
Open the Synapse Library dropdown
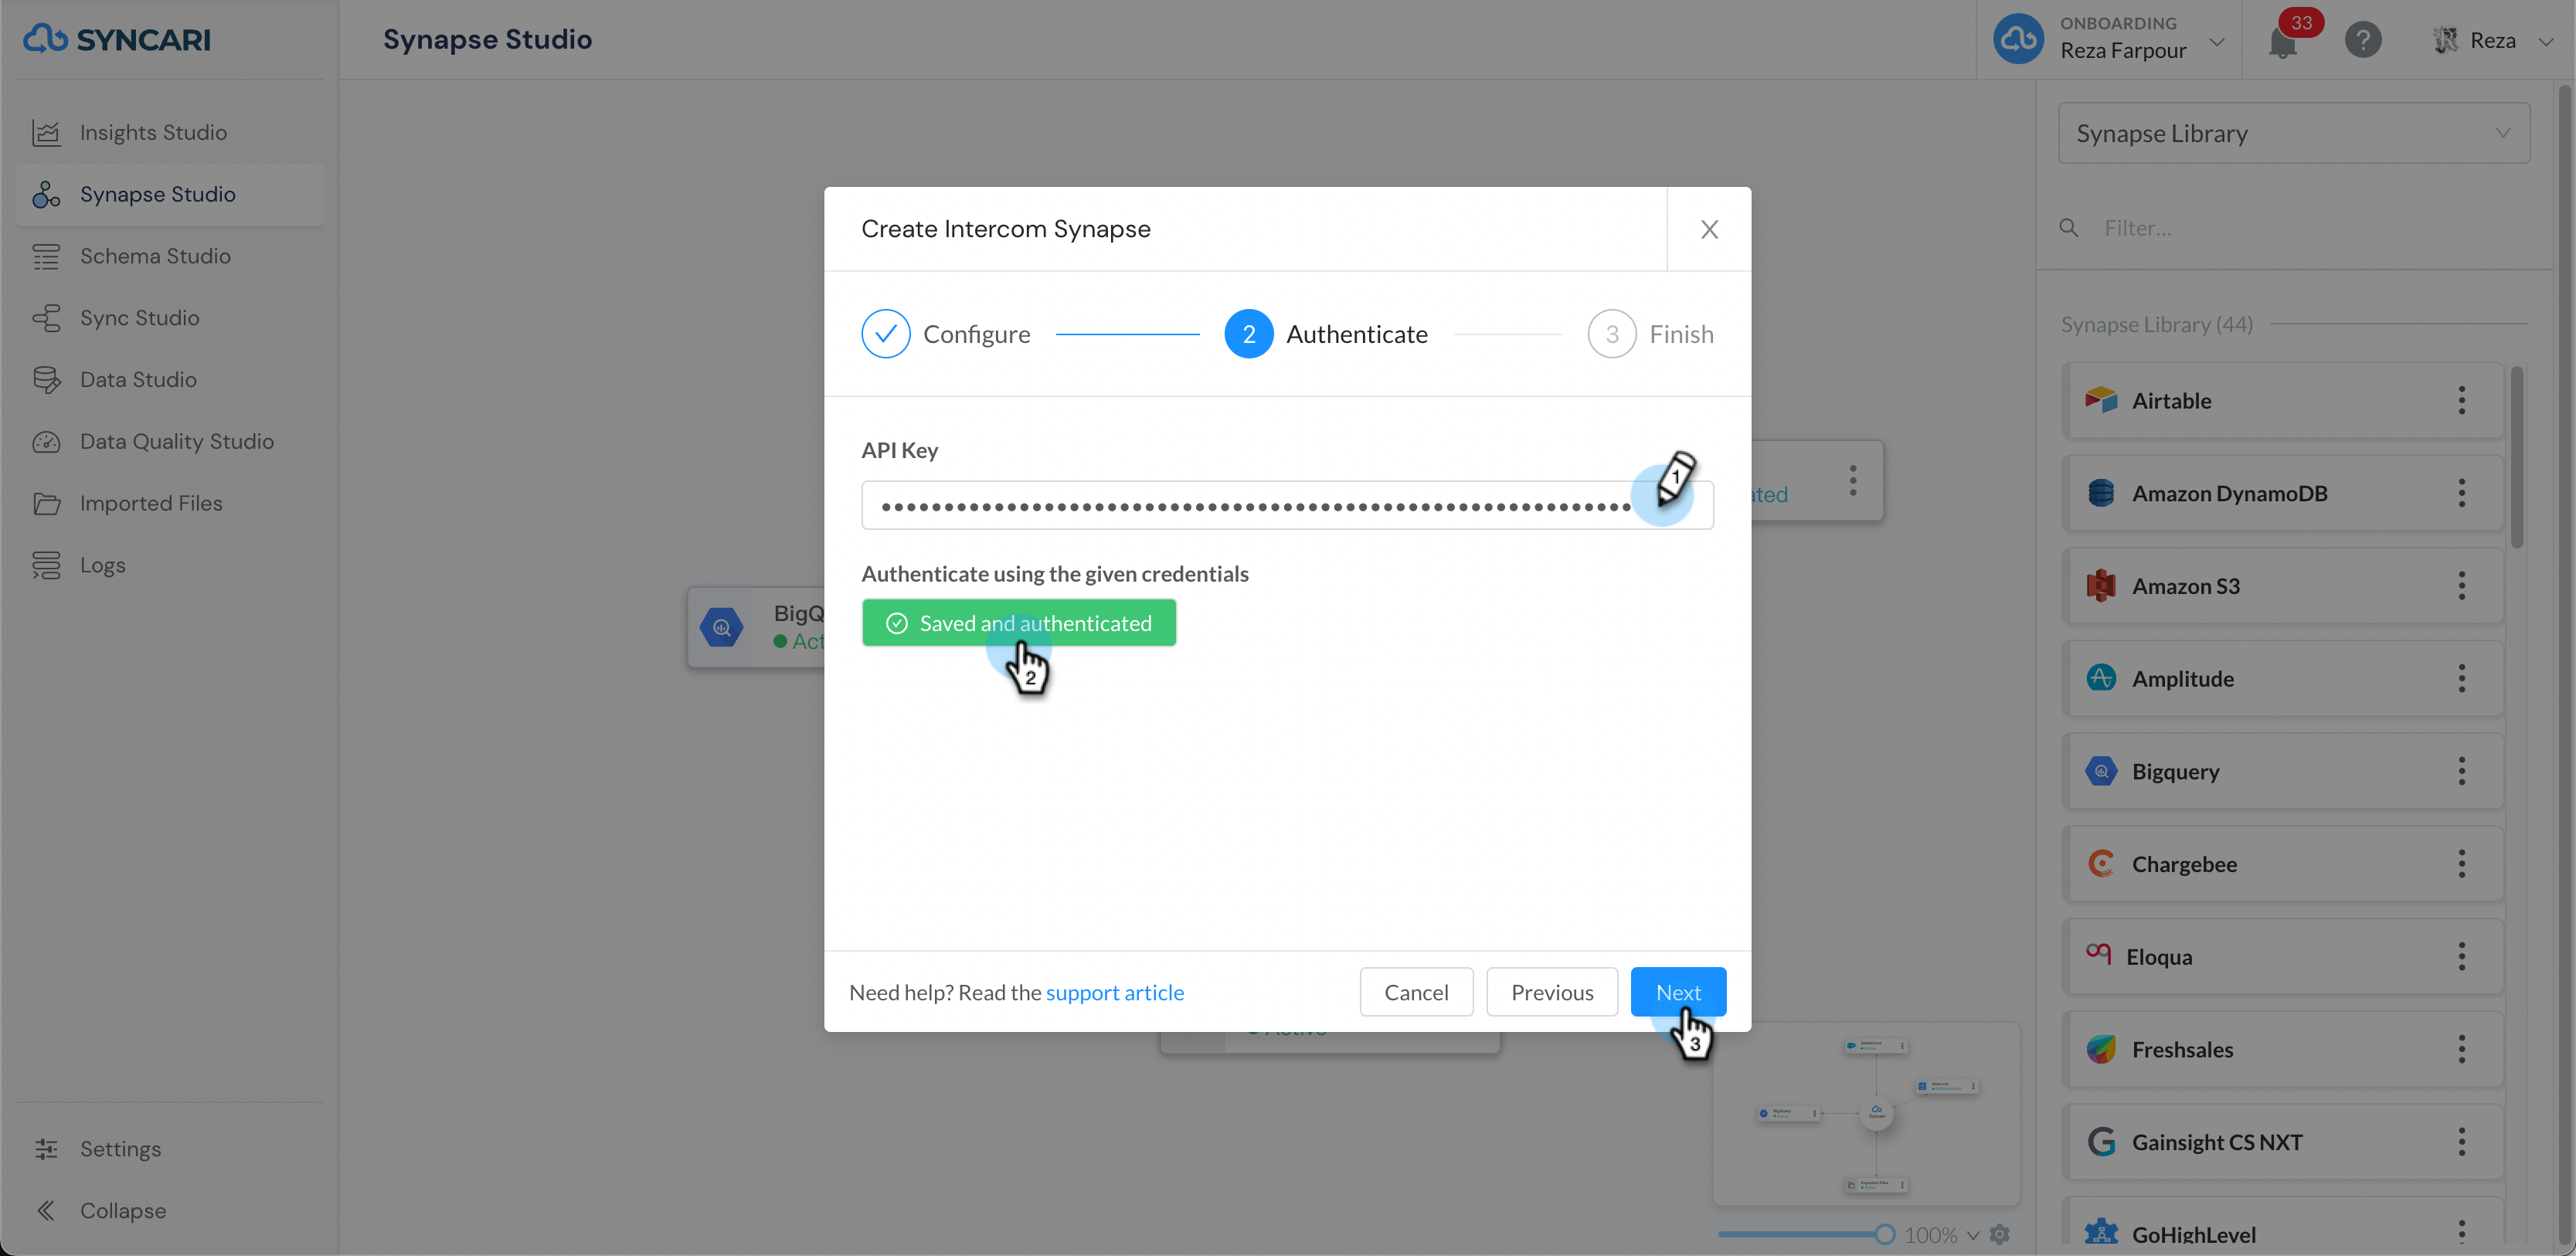coord(2294,133)
